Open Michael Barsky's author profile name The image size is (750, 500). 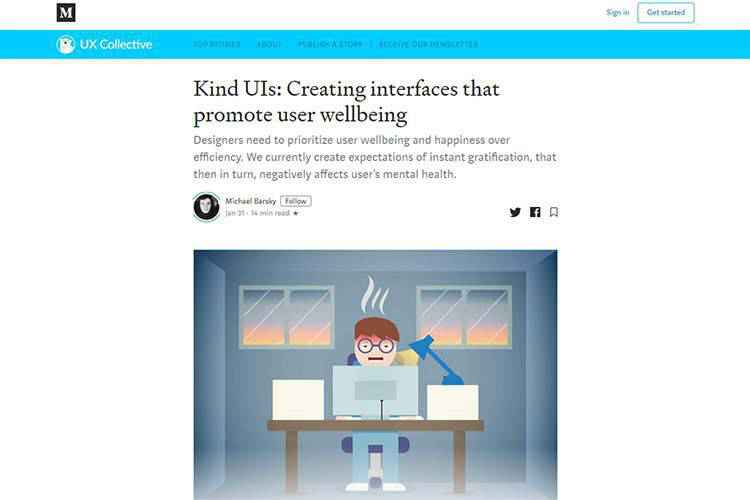pos(251,201)
